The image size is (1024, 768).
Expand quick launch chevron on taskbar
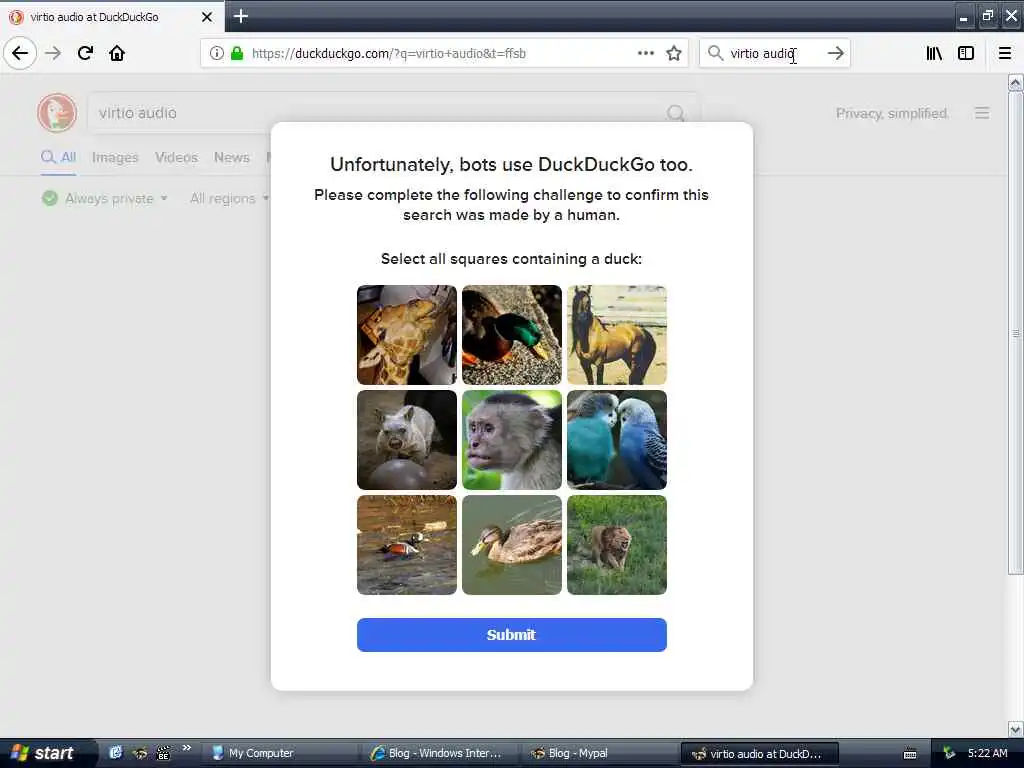tap(187, 748)
